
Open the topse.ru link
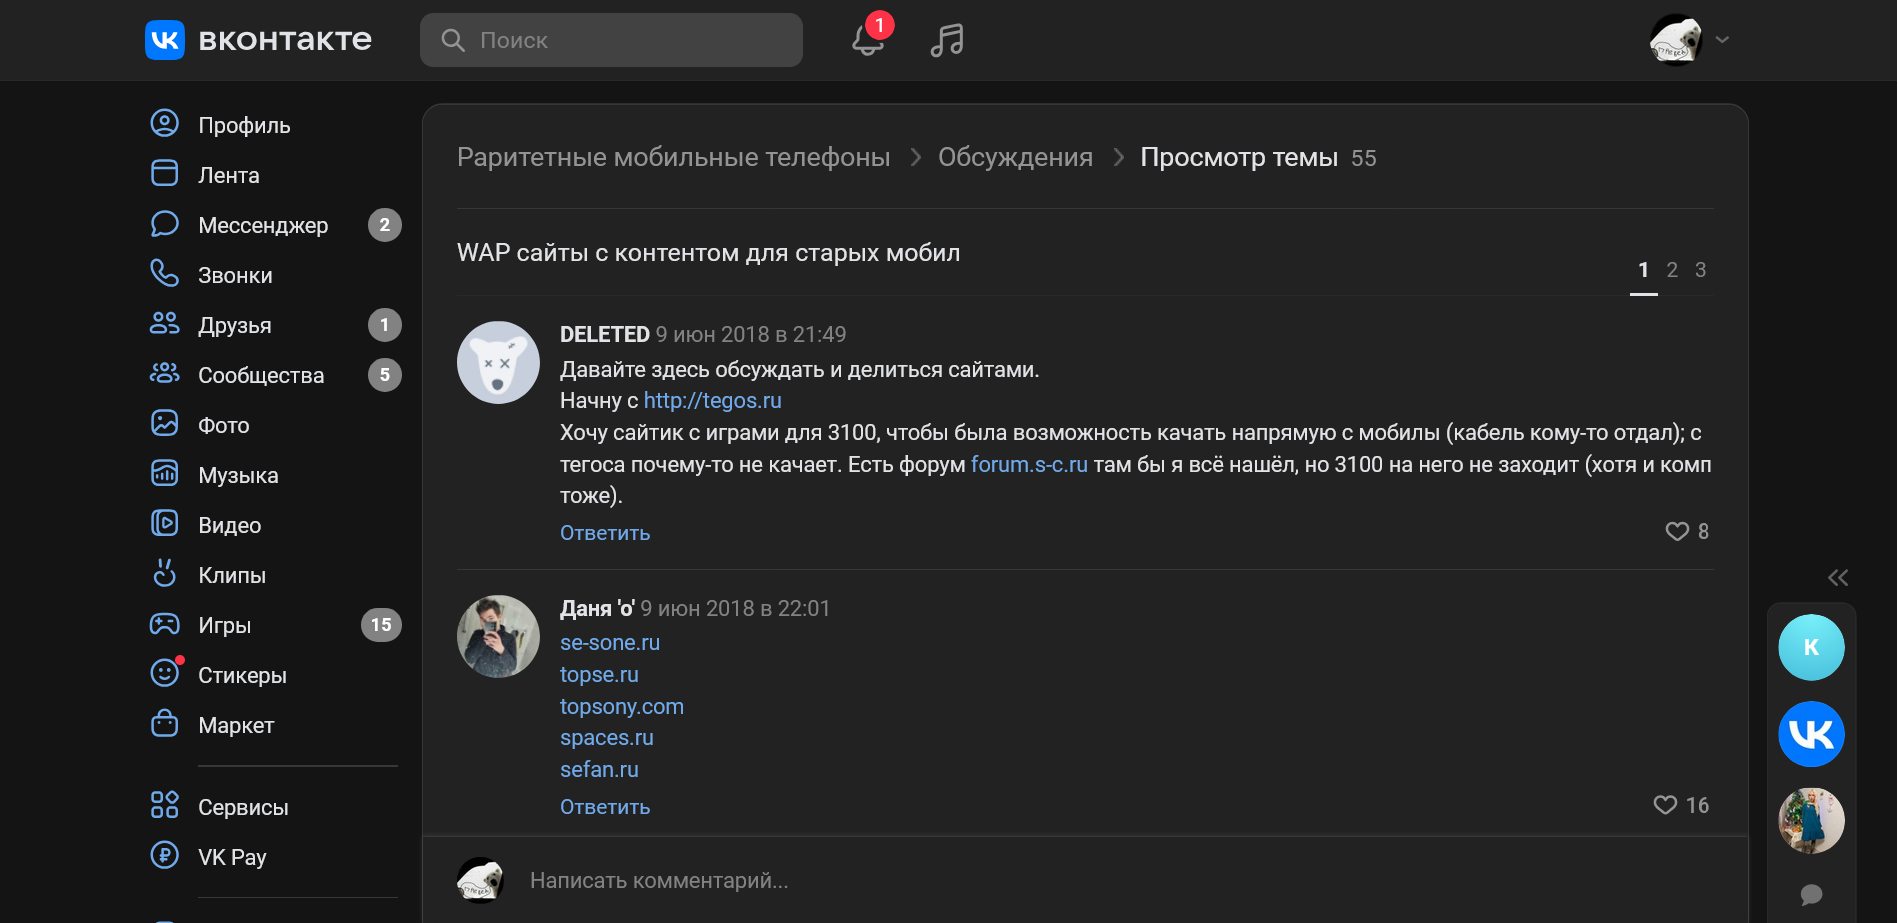tap(599, 675)
